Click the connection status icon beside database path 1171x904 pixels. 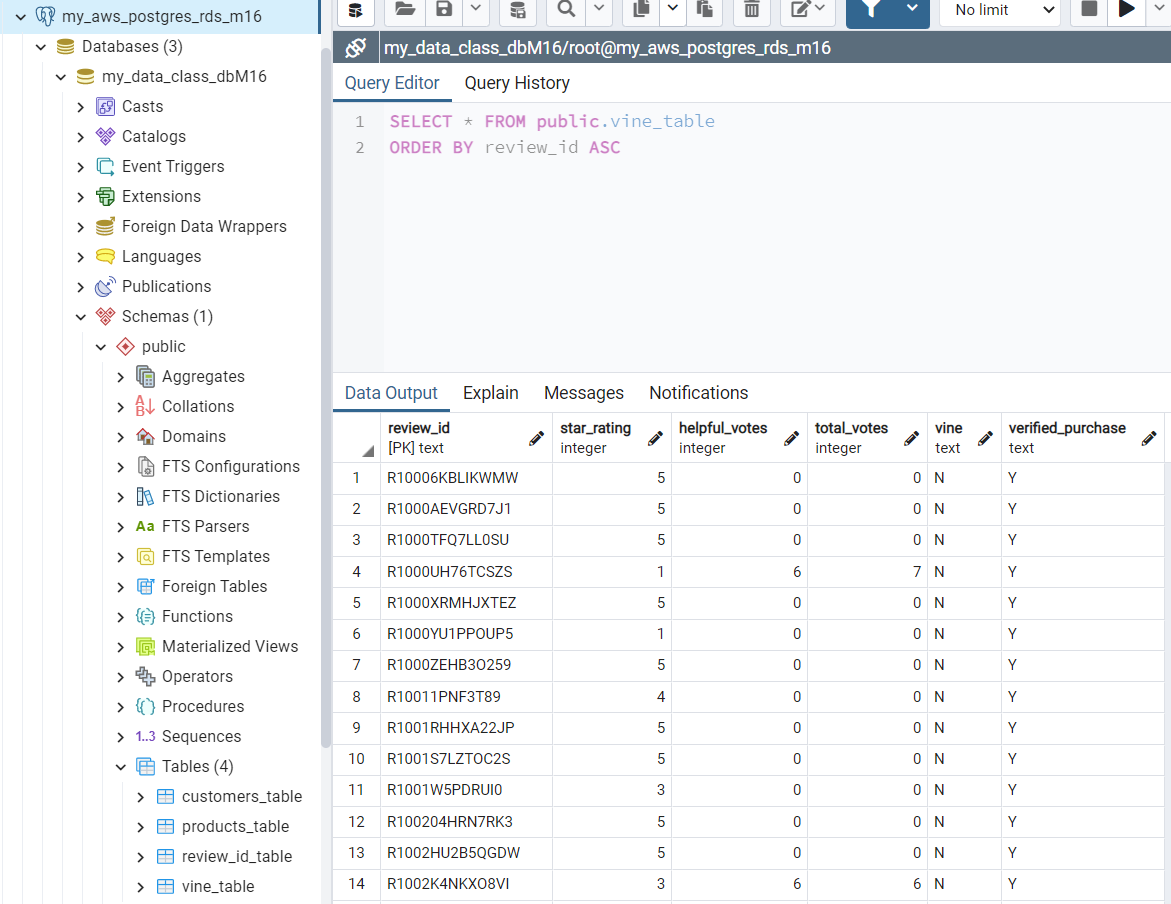[x=355, y=48]
